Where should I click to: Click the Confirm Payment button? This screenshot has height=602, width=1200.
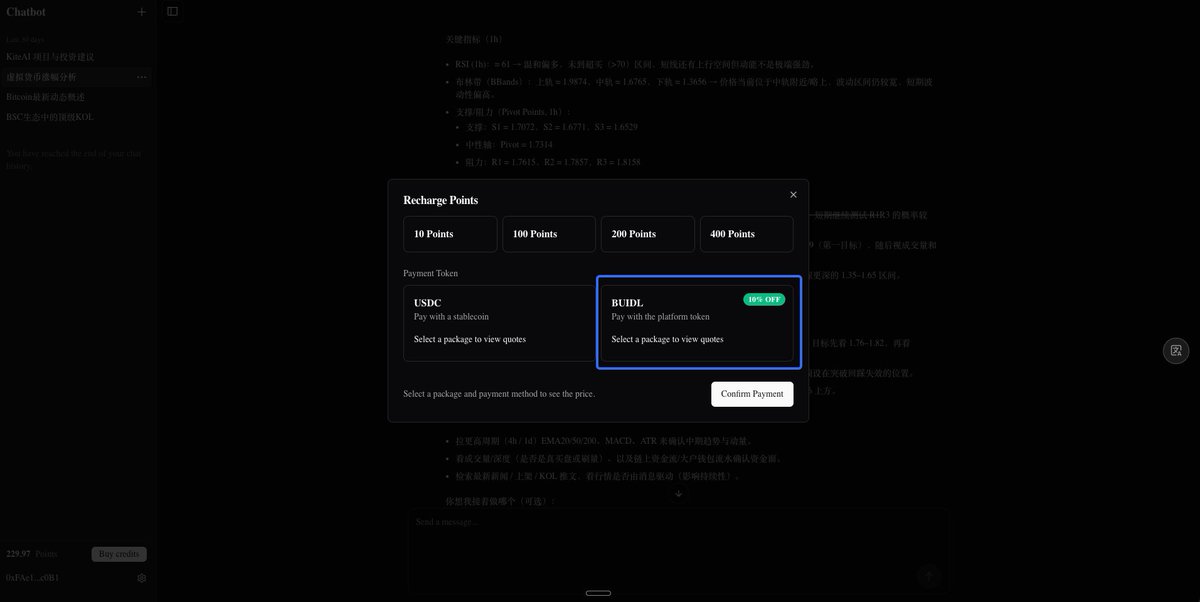pyautogui.click(x=752, y=394)
